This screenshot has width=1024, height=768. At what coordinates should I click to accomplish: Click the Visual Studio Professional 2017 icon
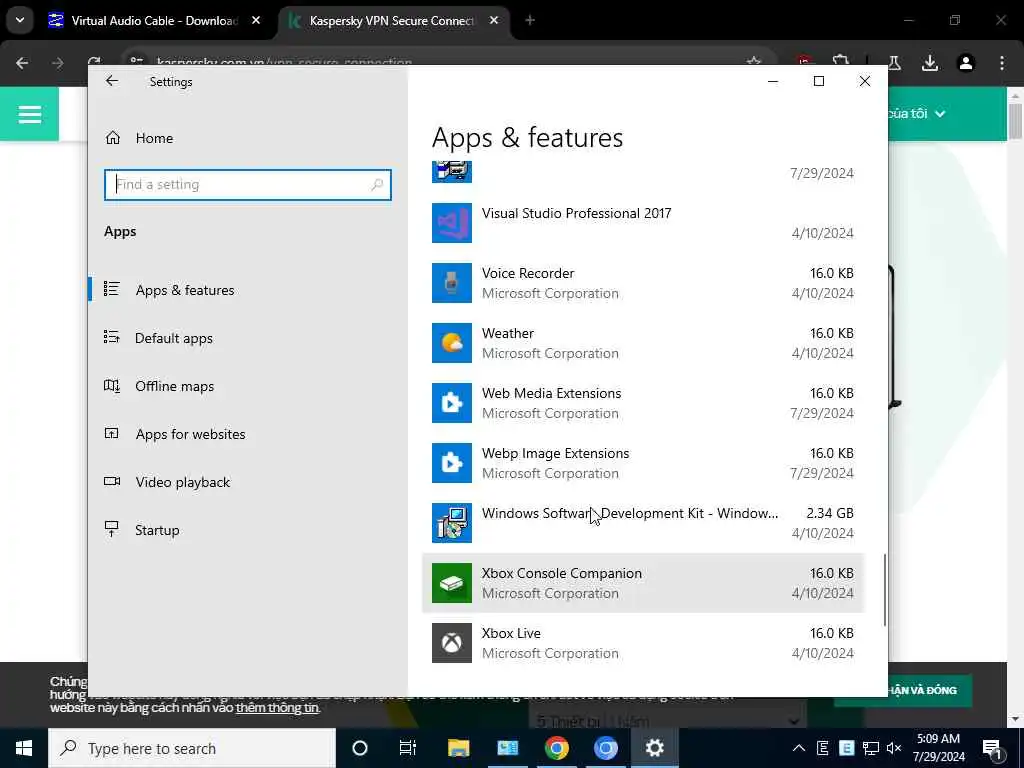tap(451, 223)
